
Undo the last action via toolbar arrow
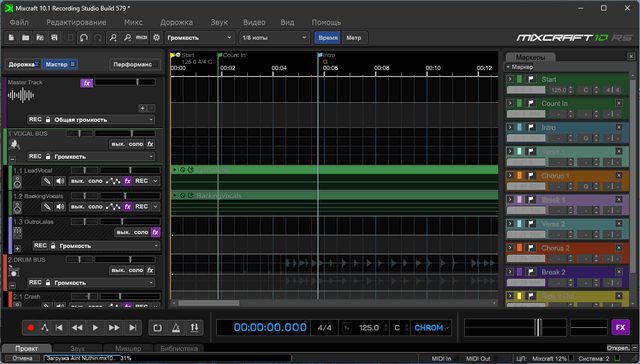click(84, 38)
